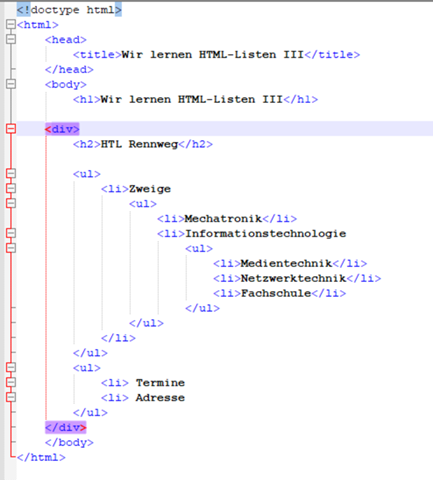Image resolution: width=433 pixels, height=480 pixels.
Task: Collapse the Zweige li fold marker
Action: pos(11,188)
